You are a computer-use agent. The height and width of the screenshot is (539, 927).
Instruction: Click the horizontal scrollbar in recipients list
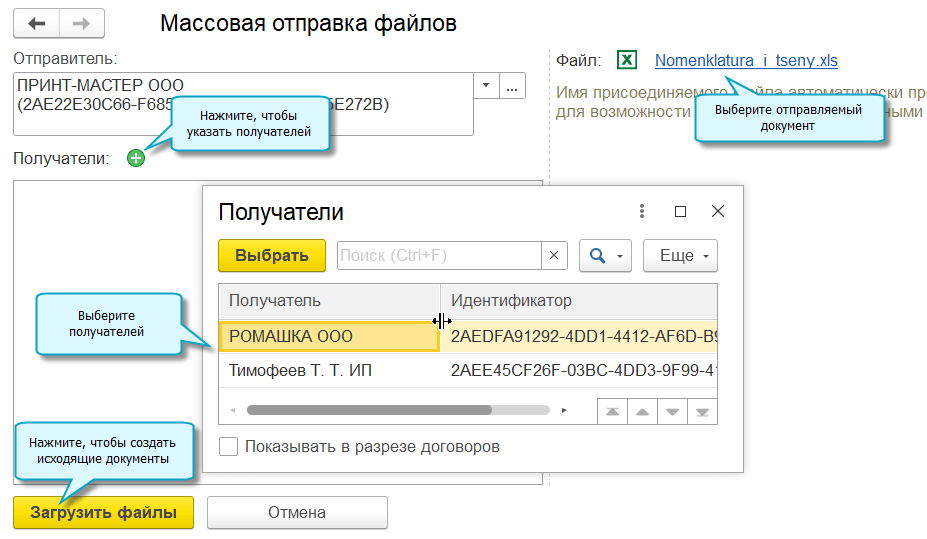tap(370, 410)
